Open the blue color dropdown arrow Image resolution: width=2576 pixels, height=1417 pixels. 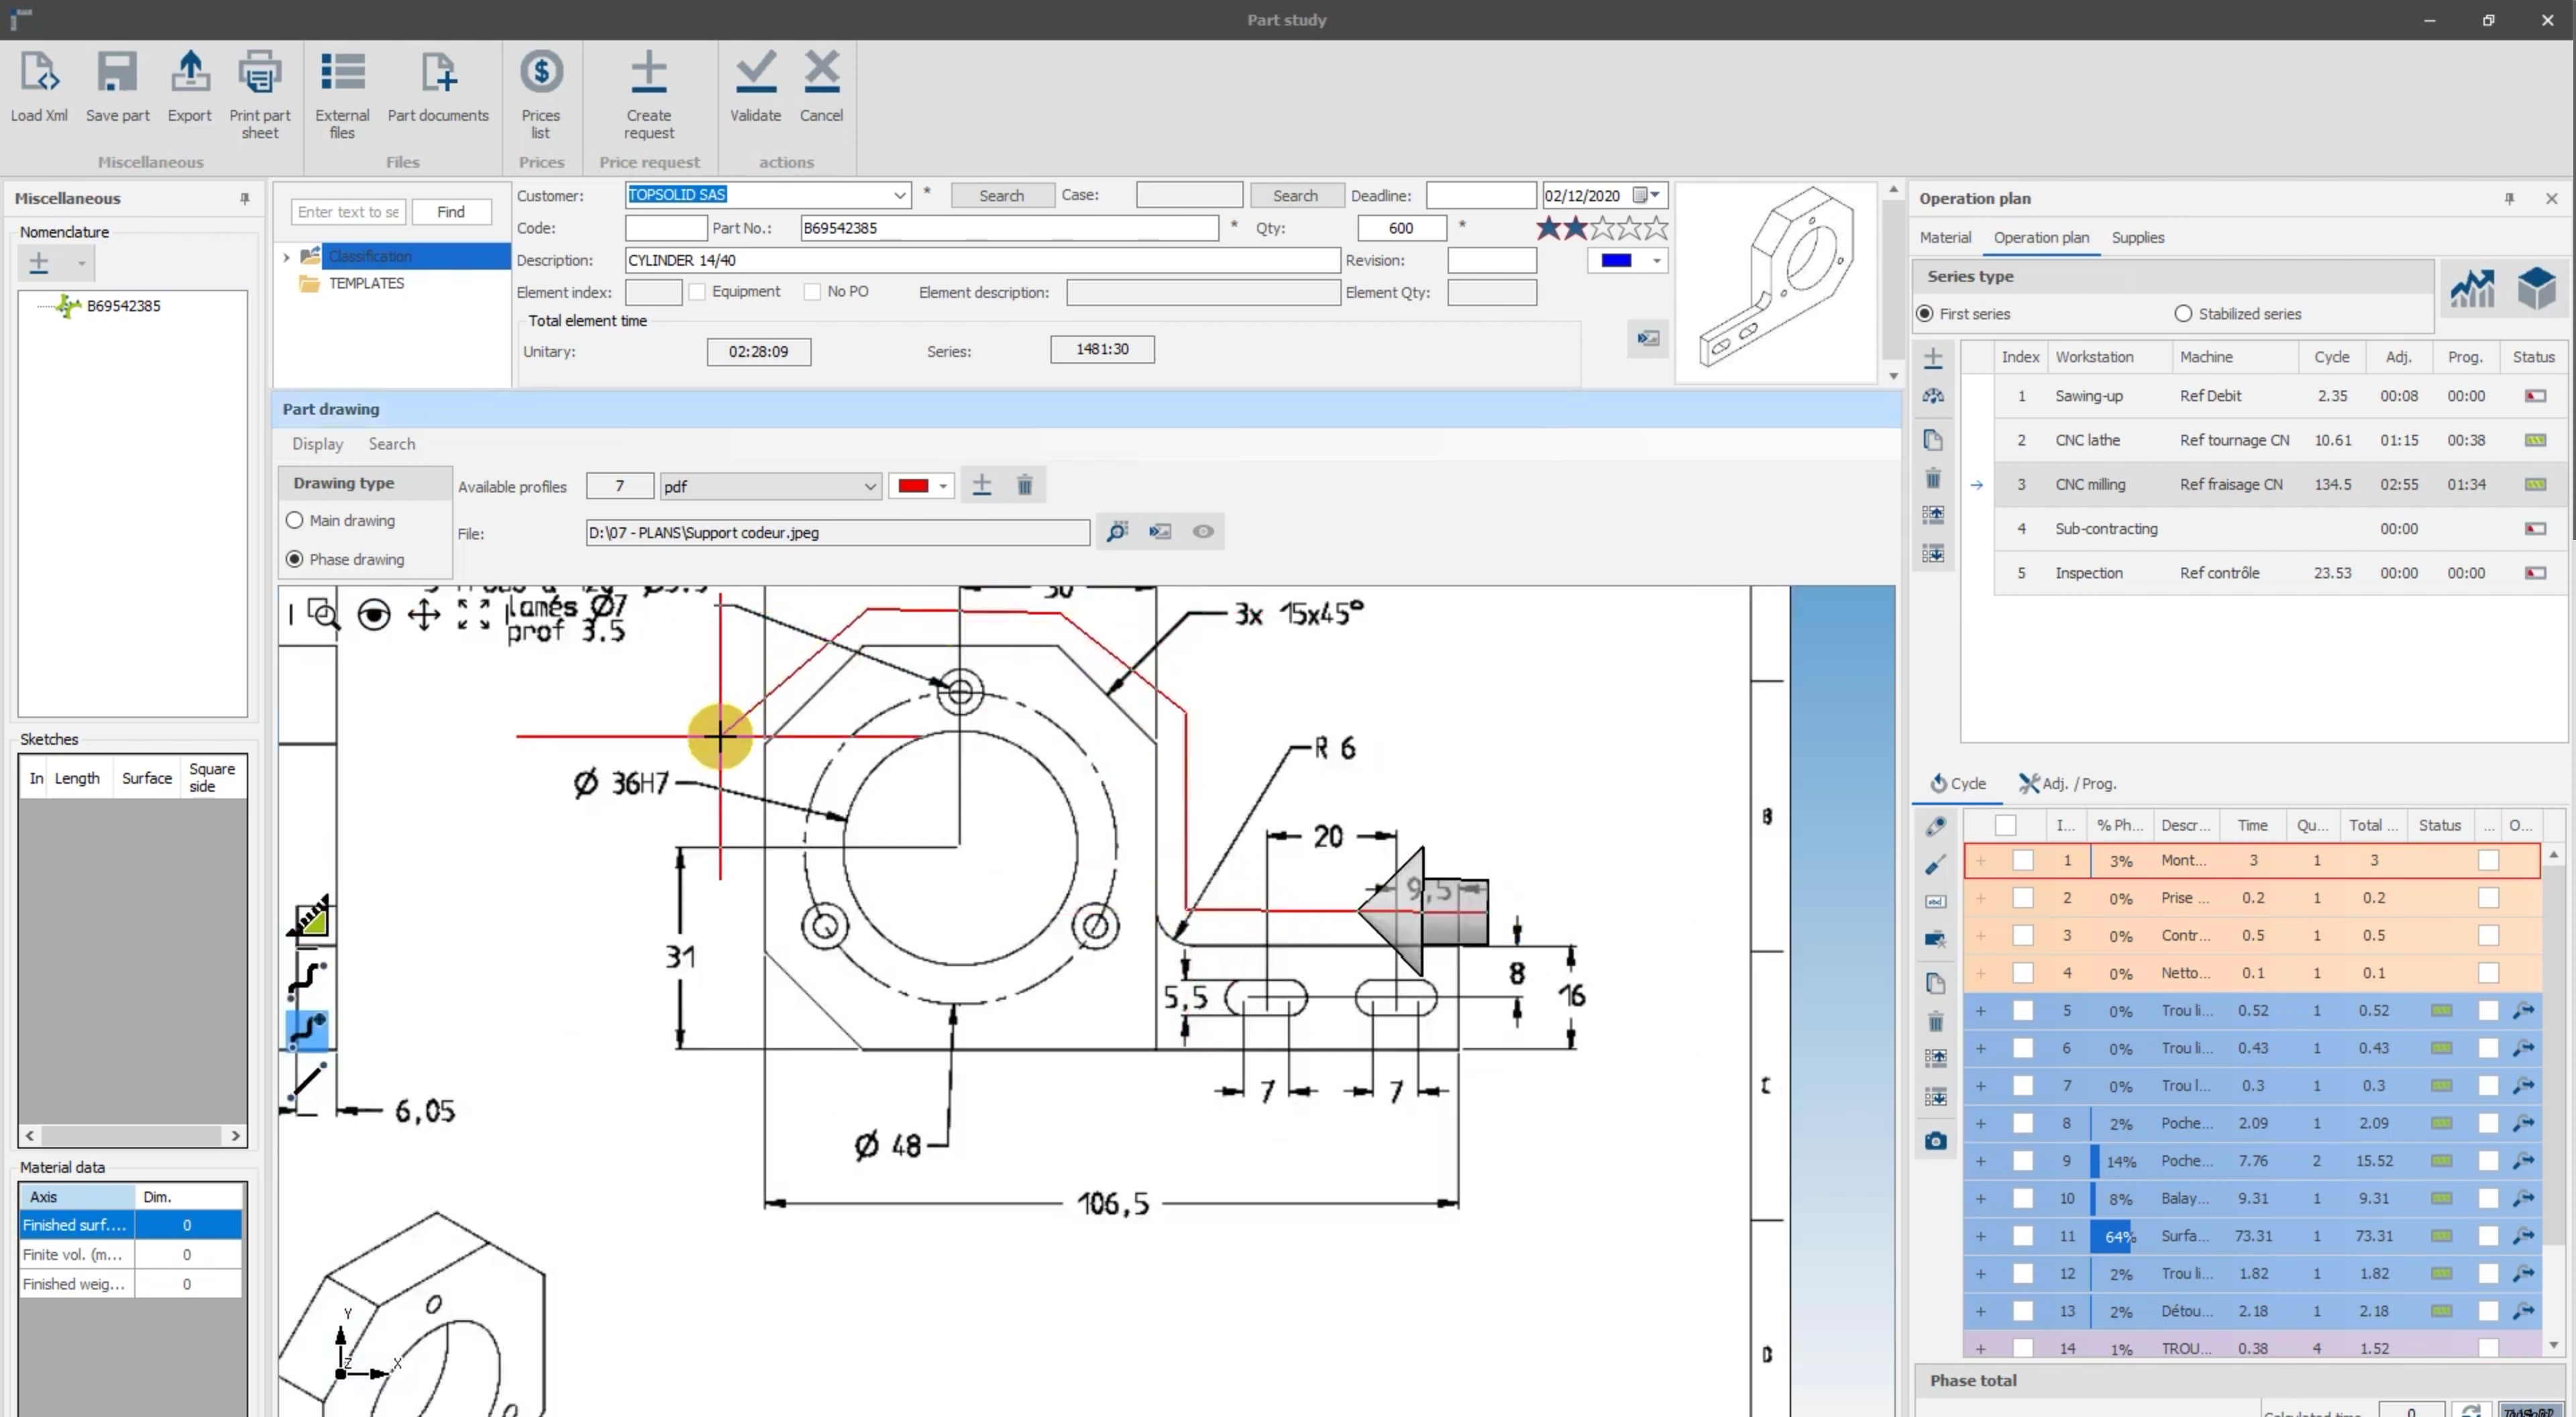pos(1657,261)
